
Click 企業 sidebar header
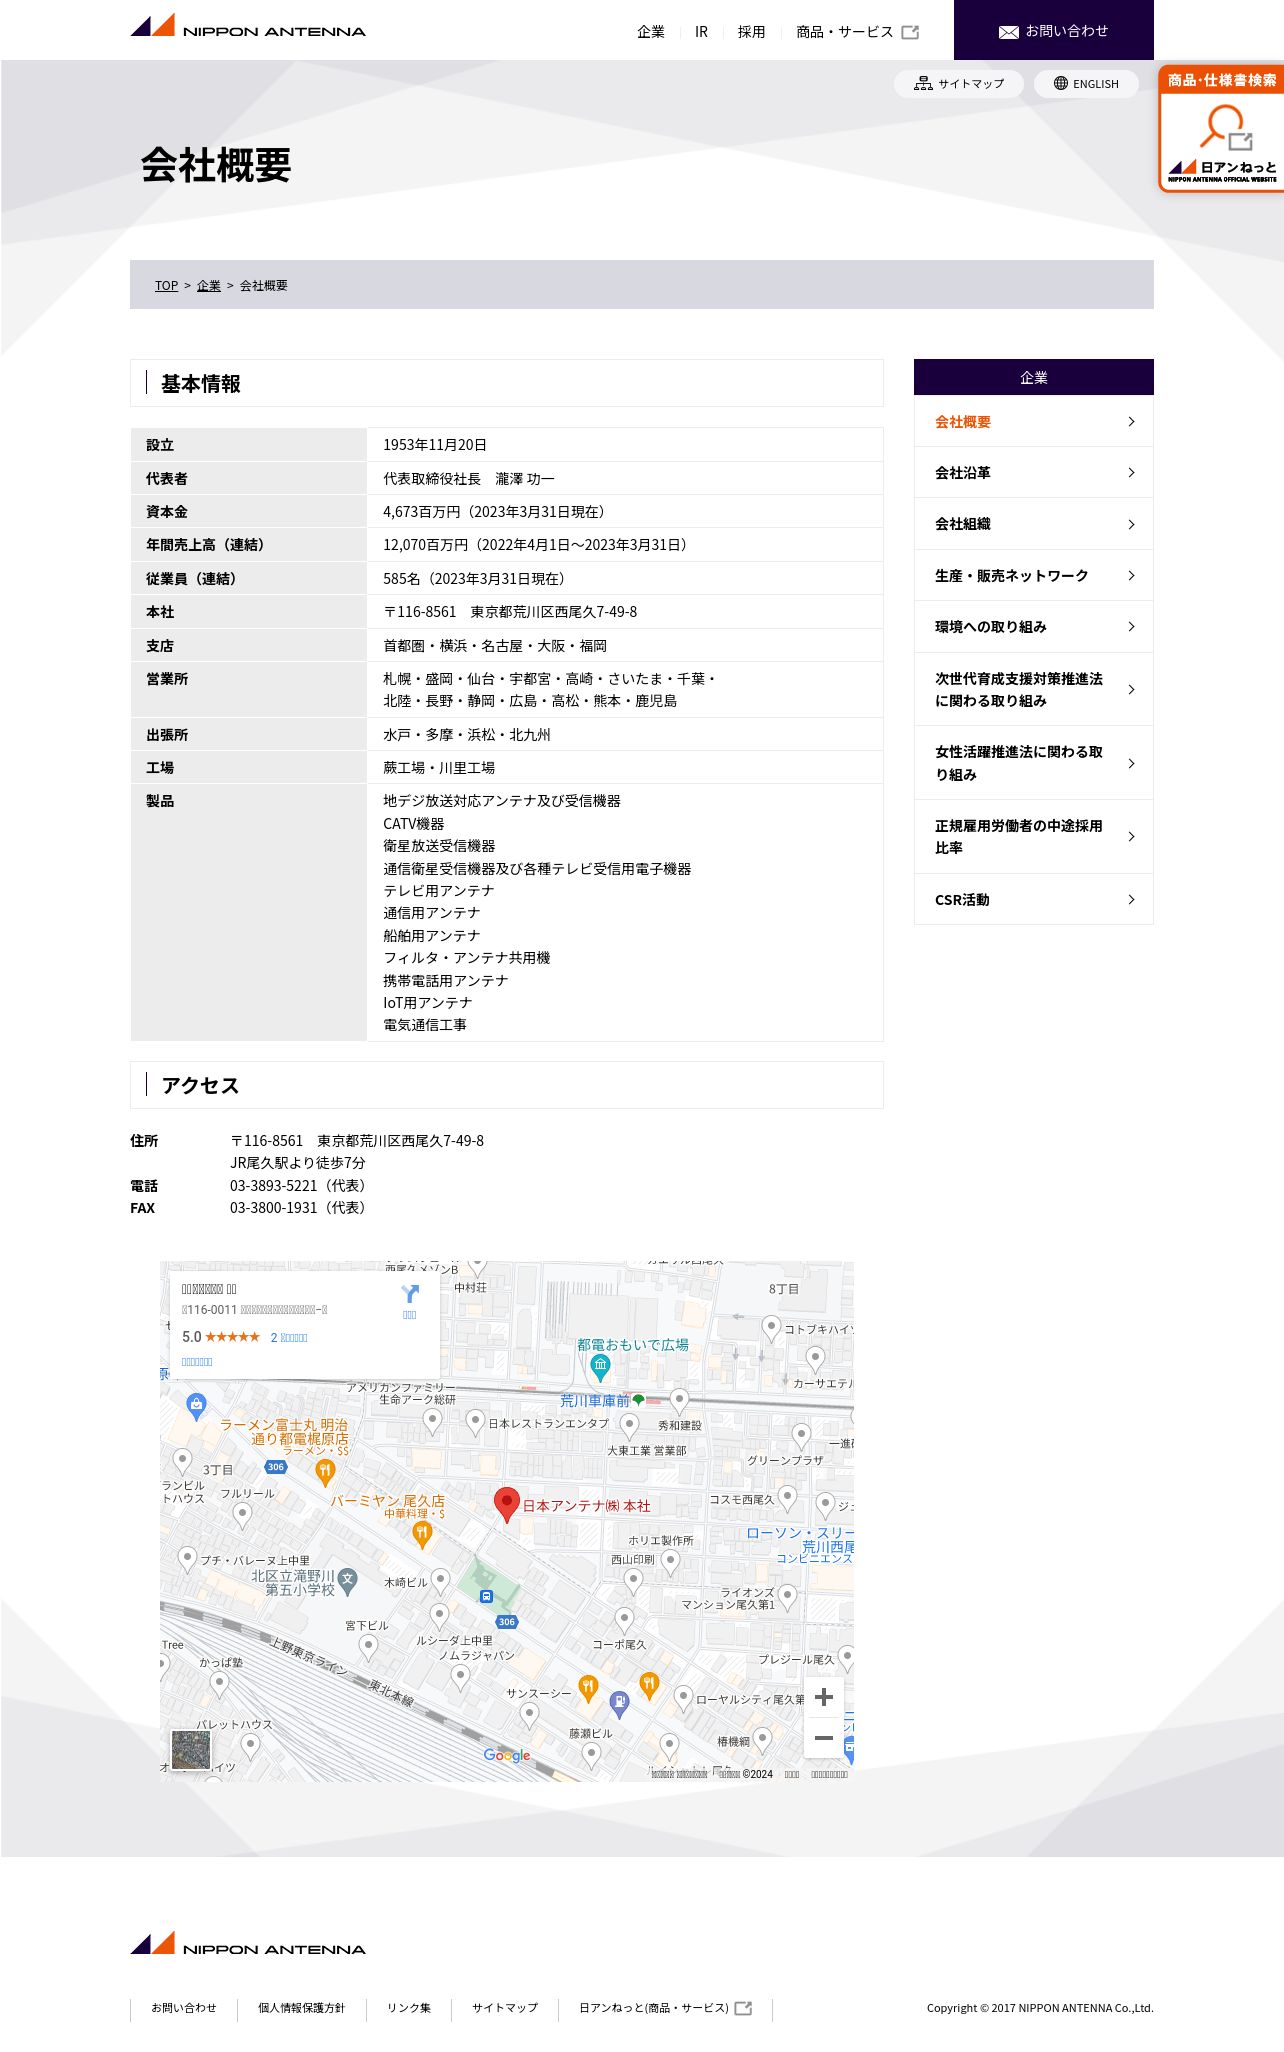click(x=1034, y=377)
